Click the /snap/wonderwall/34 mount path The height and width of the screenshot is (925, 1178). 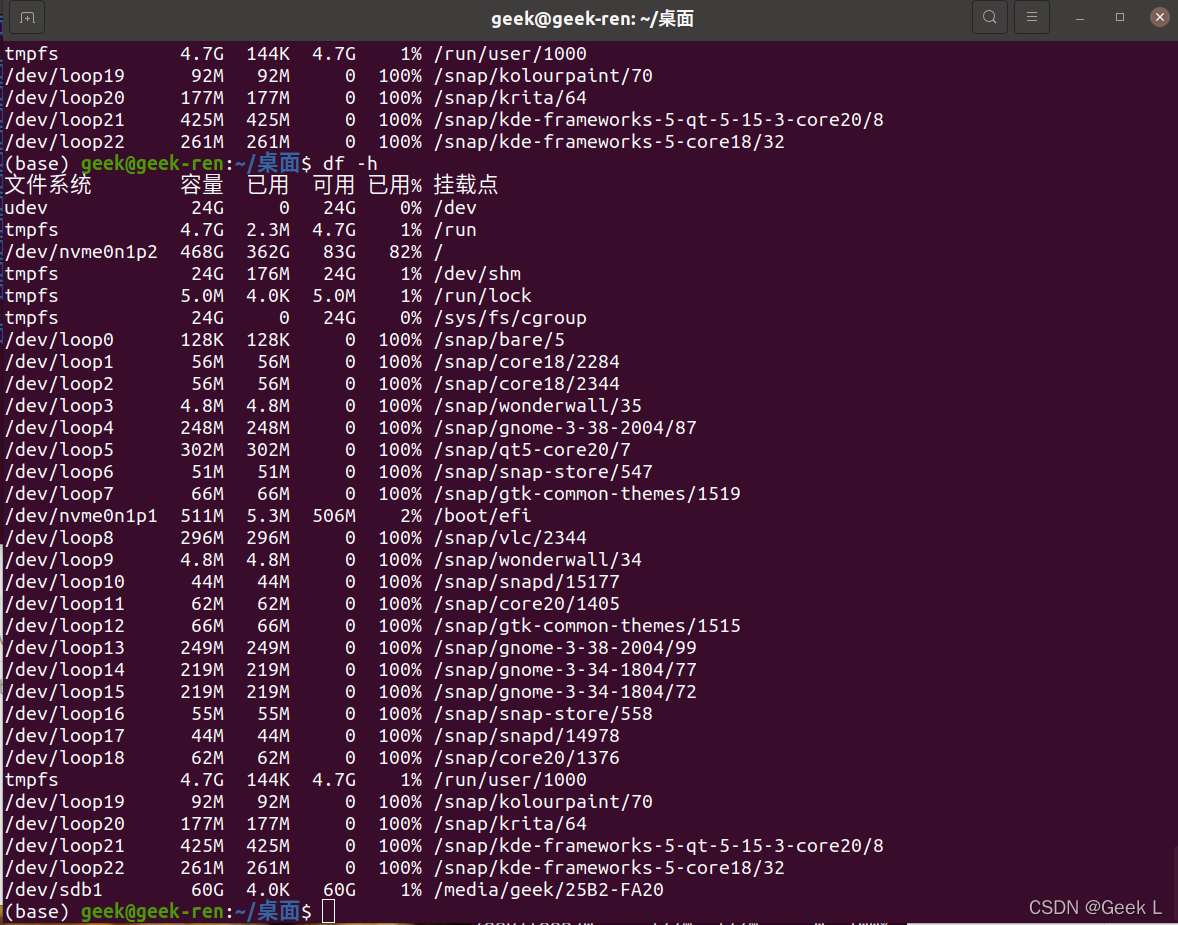[538, 560]
